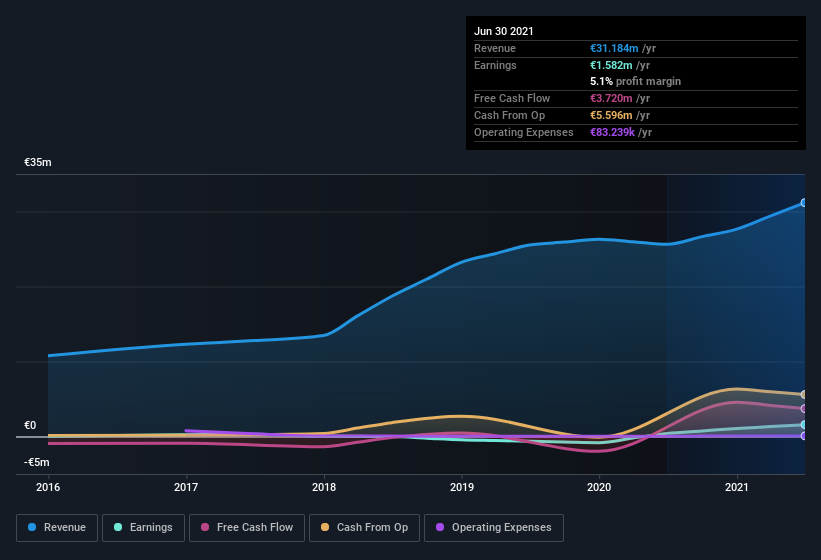
Task: Click the Free Cash Flow tooltip label
Action: tap(512, 98)
